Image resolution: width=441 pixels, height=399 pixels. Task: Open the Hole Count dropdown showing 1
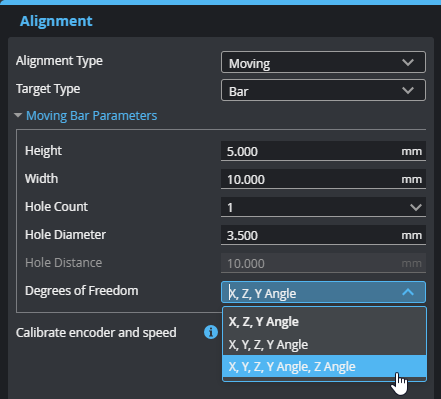pyautogui.click(x=323, y=207)
